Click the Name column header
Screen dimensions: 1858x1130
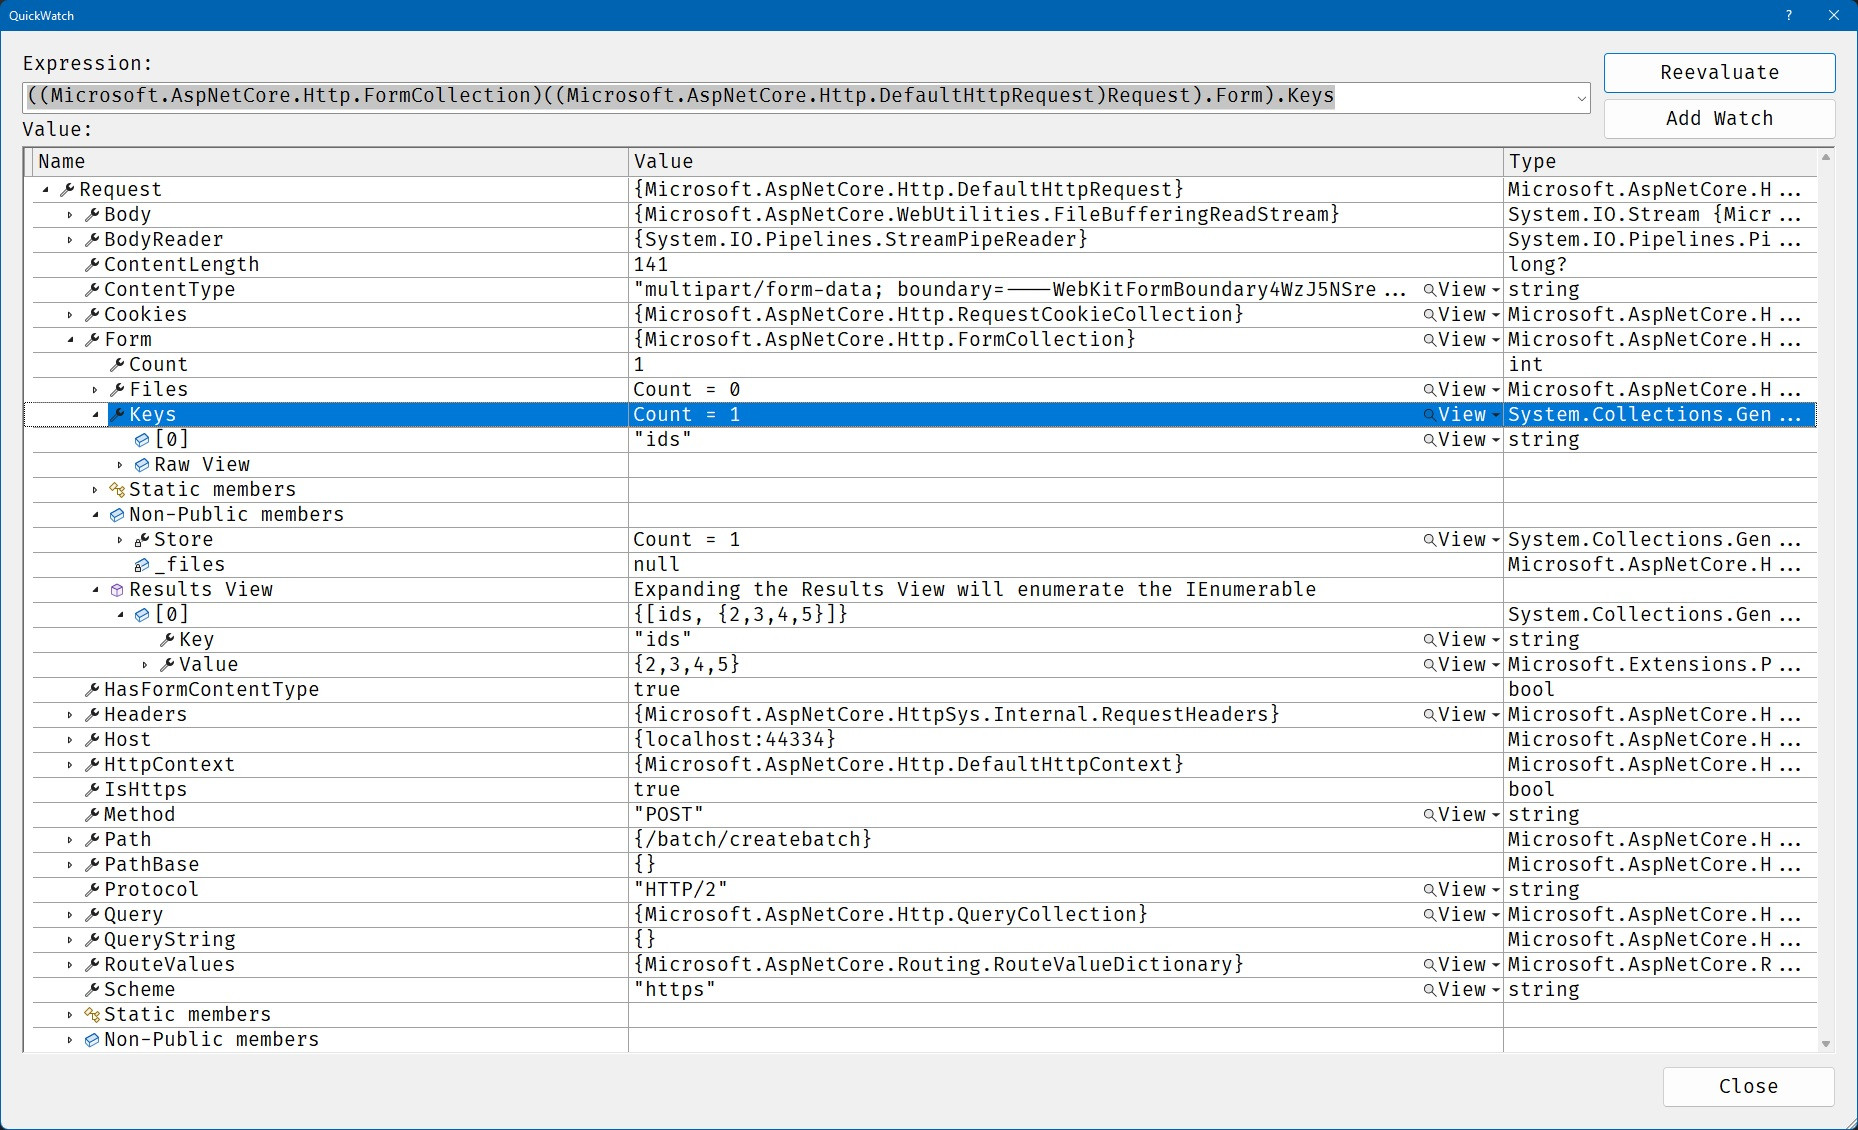pos(330,162)
